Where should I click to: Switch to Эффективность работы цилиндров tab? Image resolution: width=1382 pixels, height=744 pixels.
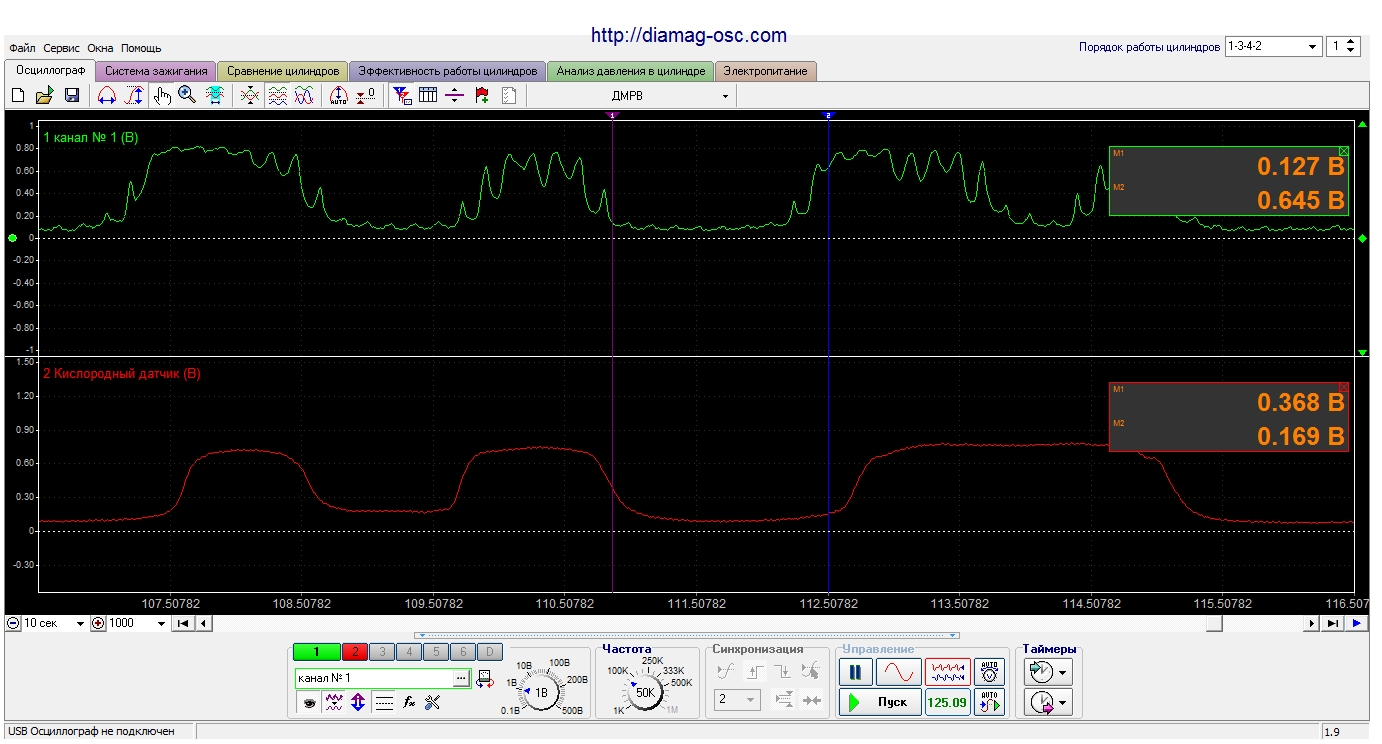point(448,71)
